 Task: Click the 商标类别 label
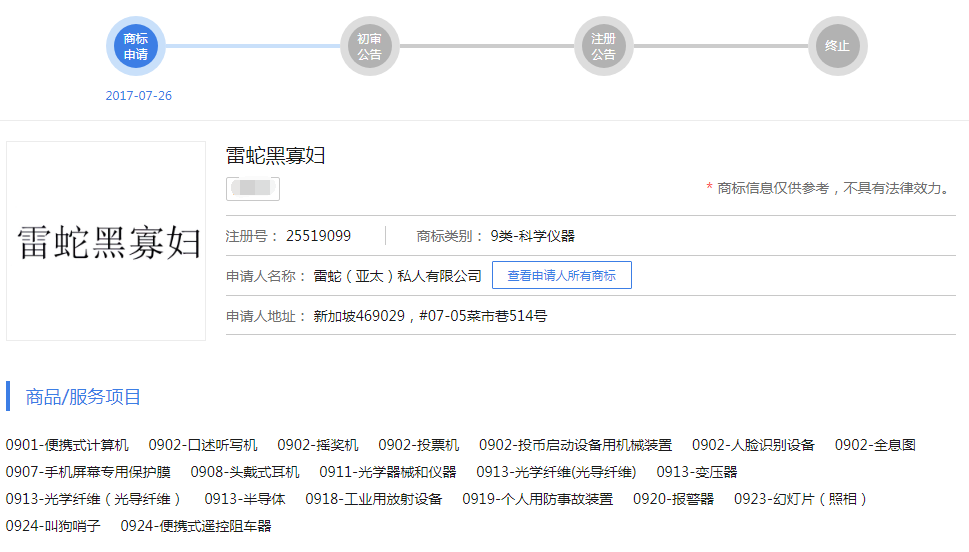coord(449,236)
